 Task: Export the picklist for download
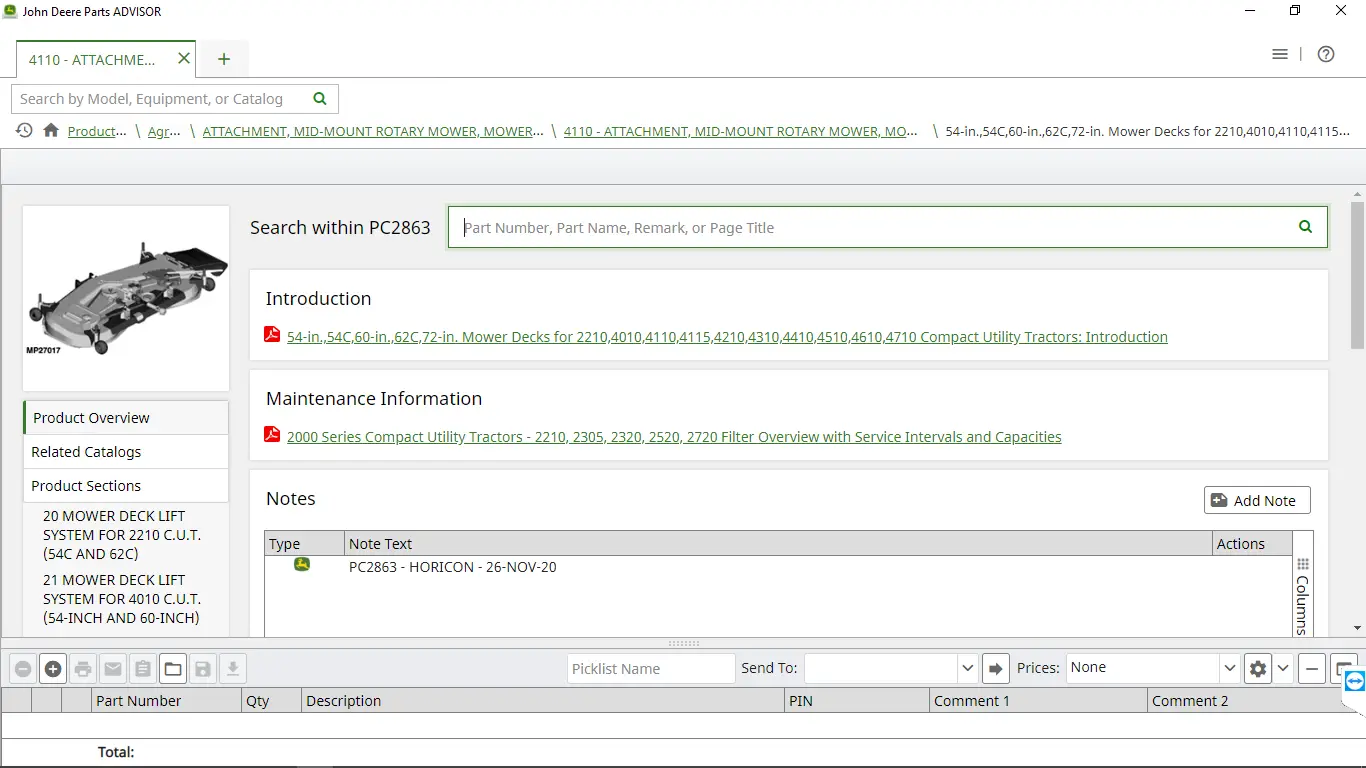pyautogui.click(x=233, y=668)
